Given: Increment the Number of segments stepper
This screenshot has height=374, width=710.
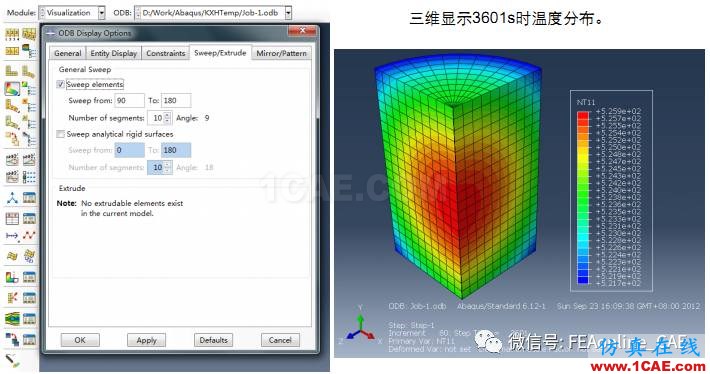Looking at the screenshot, I should (168, 115).
